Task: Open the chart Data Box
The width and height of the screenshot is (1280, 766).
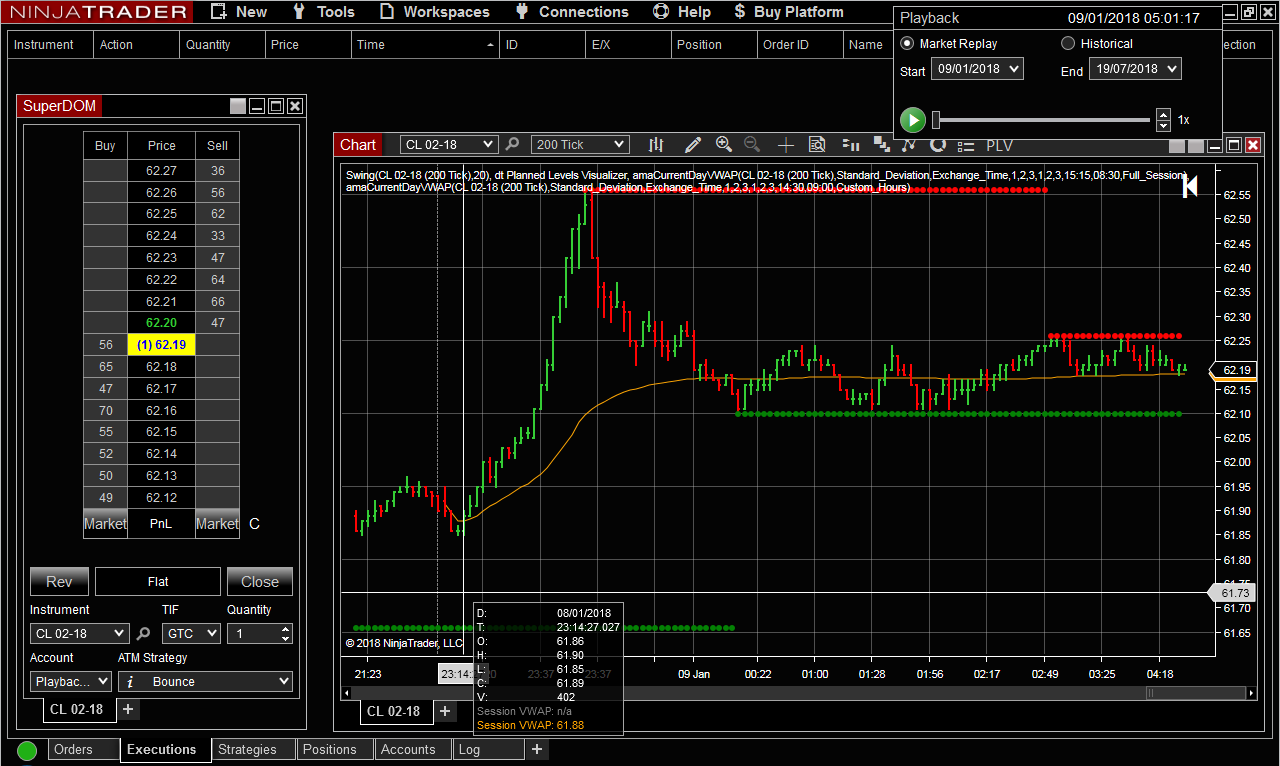Action: pos(817,145)
